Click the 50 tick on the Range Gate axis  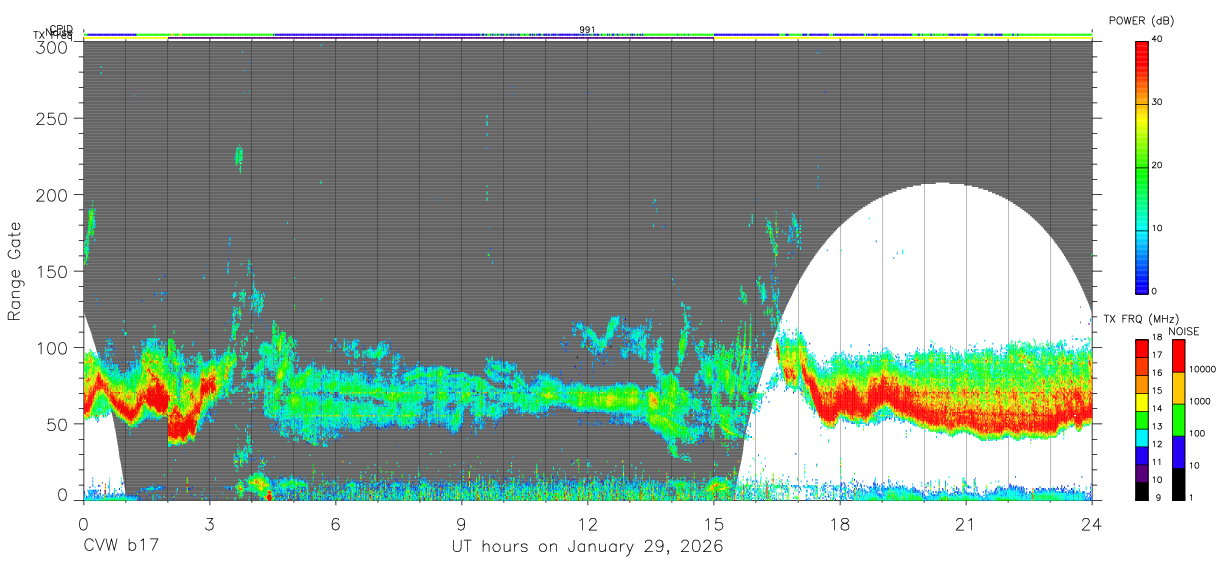click(x=59, y=423)
